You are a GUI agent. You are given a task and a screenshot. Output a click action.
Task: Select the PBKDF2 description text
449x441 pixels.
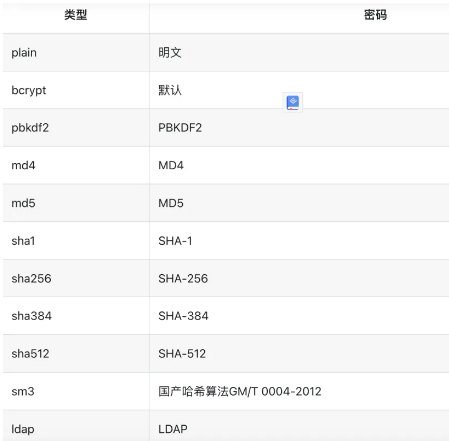click(180, 128)
